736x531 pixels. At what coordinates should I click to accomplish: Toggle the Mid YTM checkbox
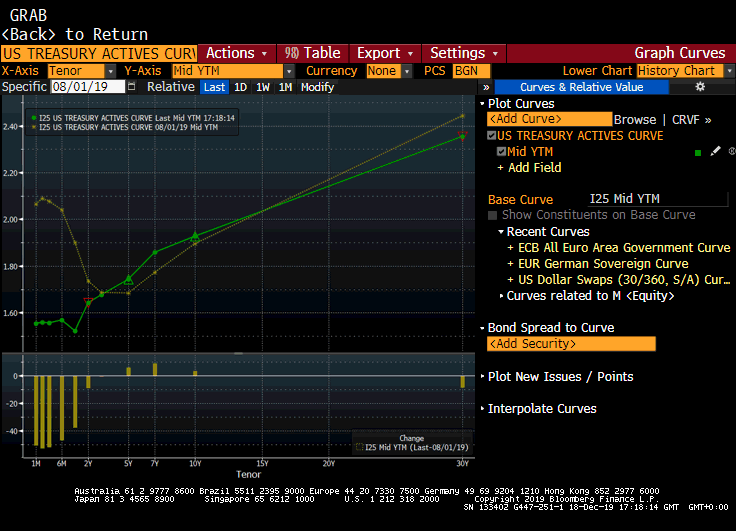501,152
